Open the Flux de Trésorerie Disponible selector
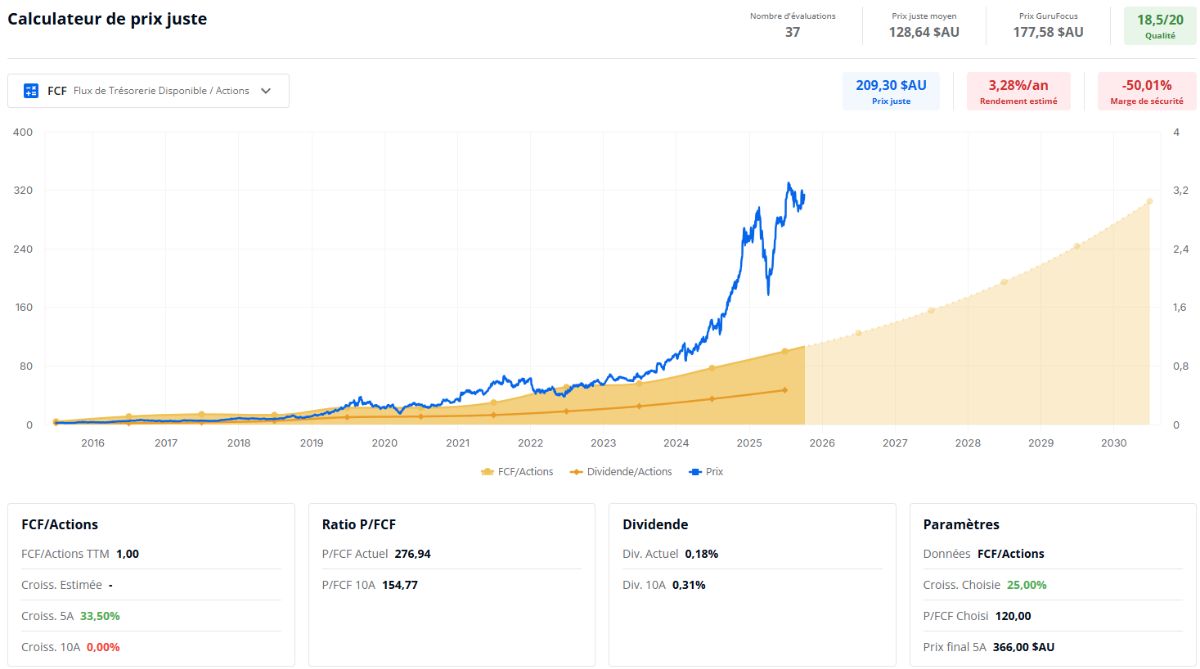This screenshot has width=1200, height=669. point(148,91)
